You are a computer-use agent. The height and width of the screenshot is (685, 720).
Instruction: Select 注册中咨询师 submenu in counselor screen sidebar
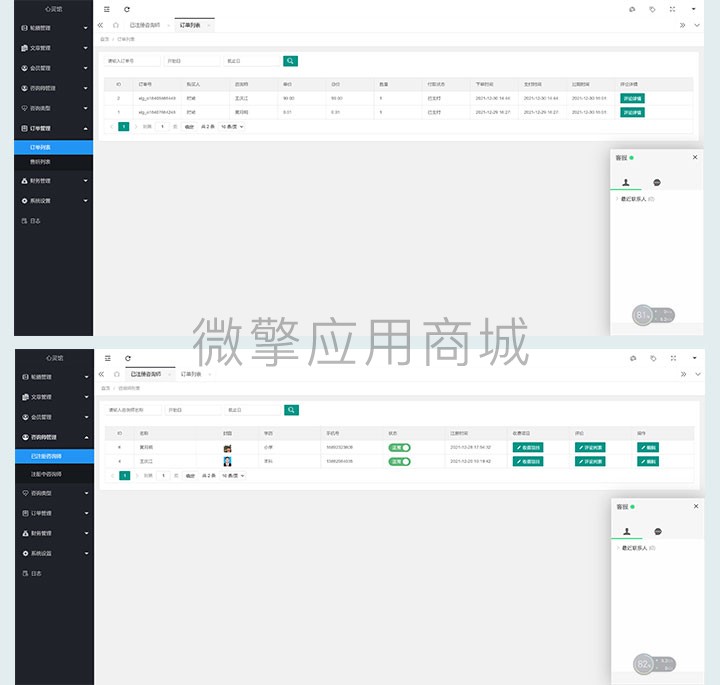click(x=54, y=474)
